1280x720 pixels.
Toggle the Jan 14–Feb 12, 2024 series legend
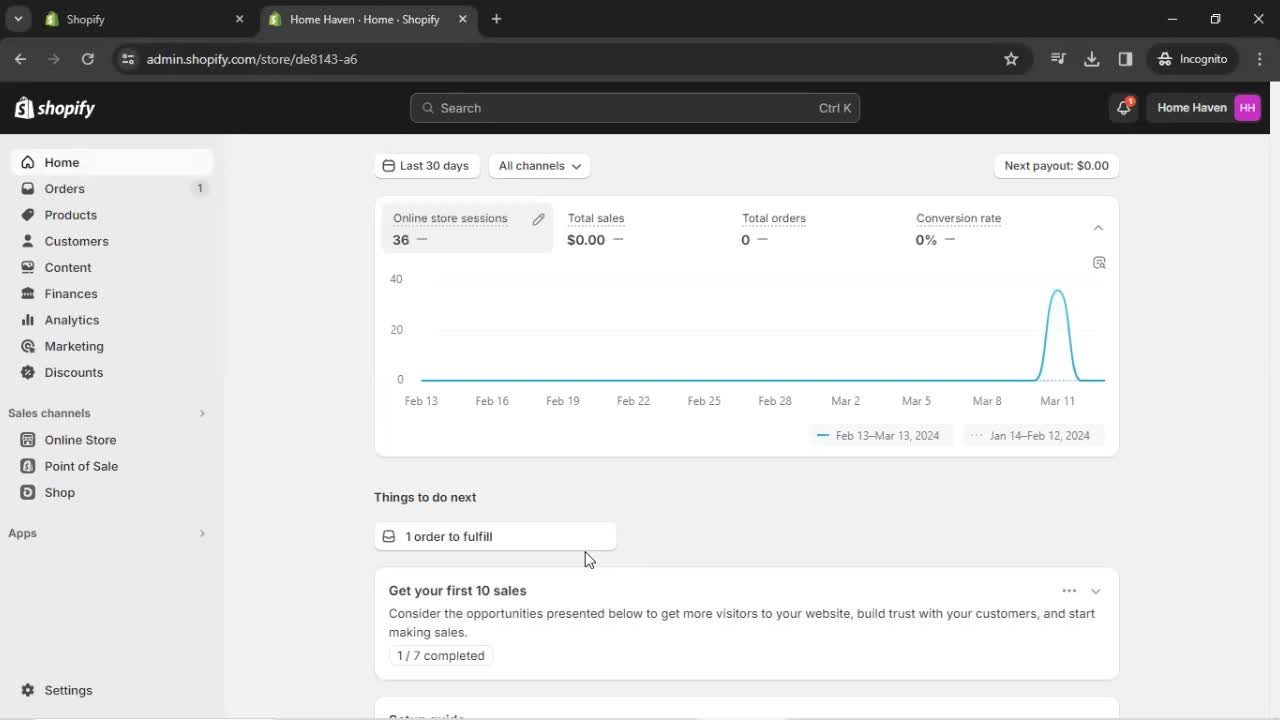1033,435
